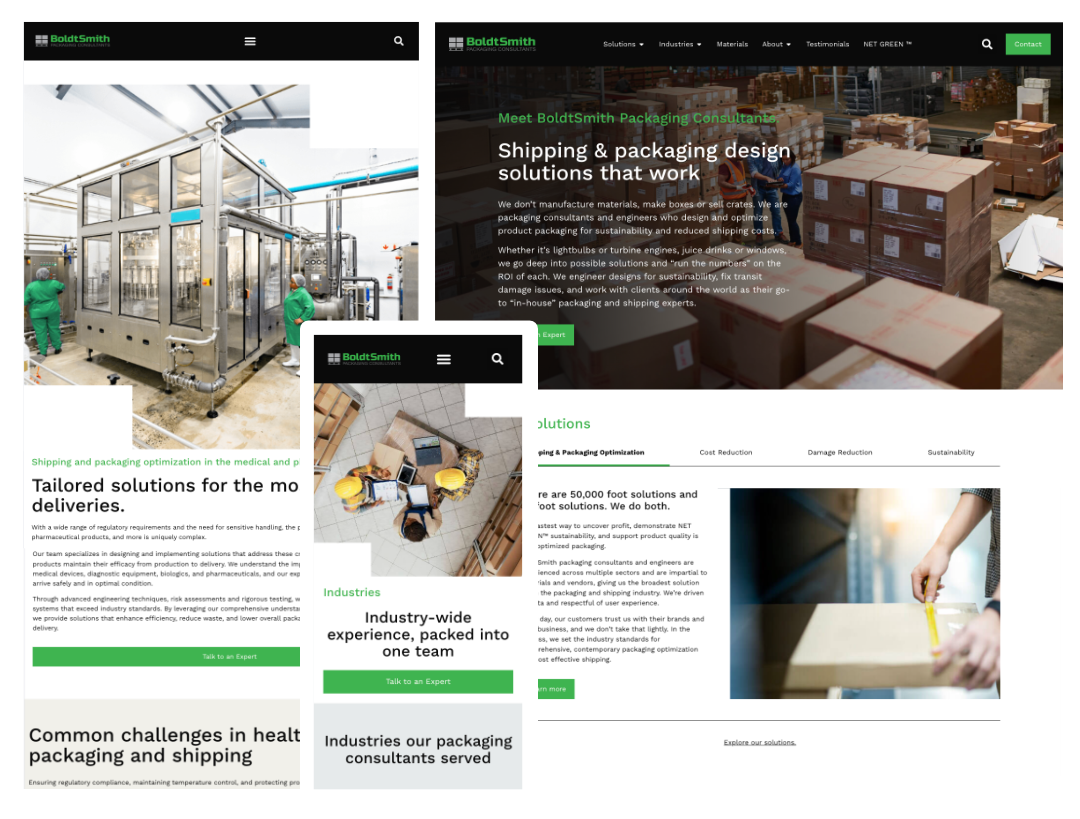Viewport: 1080px width, 819px height.
Task: Click the search icon beside the Contact button
Action: pos(987,44)
